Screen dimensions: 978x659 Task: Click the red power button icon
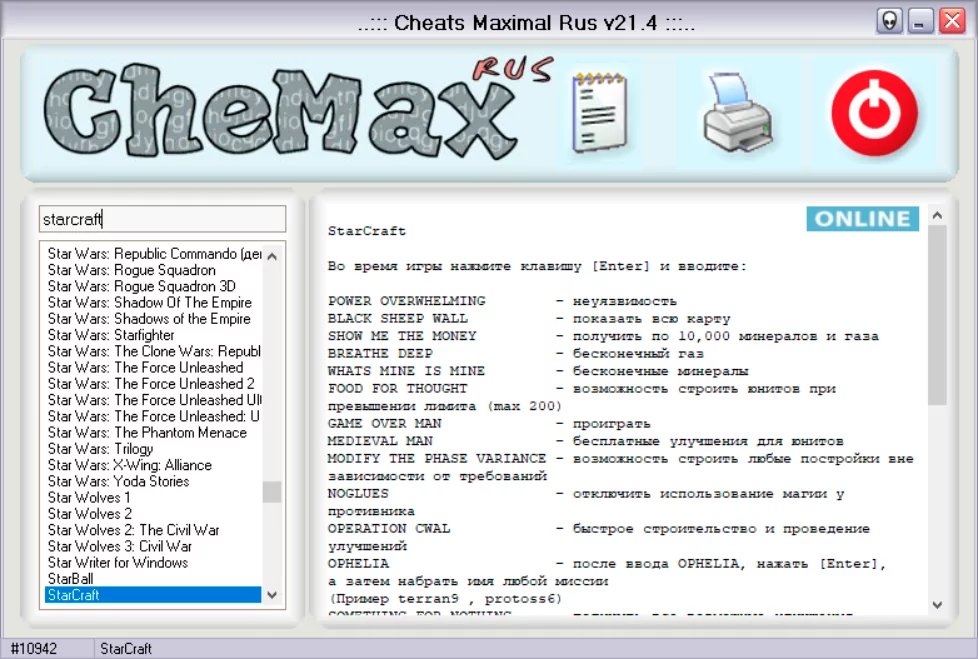pyautogui.click(x=874, y=113)
